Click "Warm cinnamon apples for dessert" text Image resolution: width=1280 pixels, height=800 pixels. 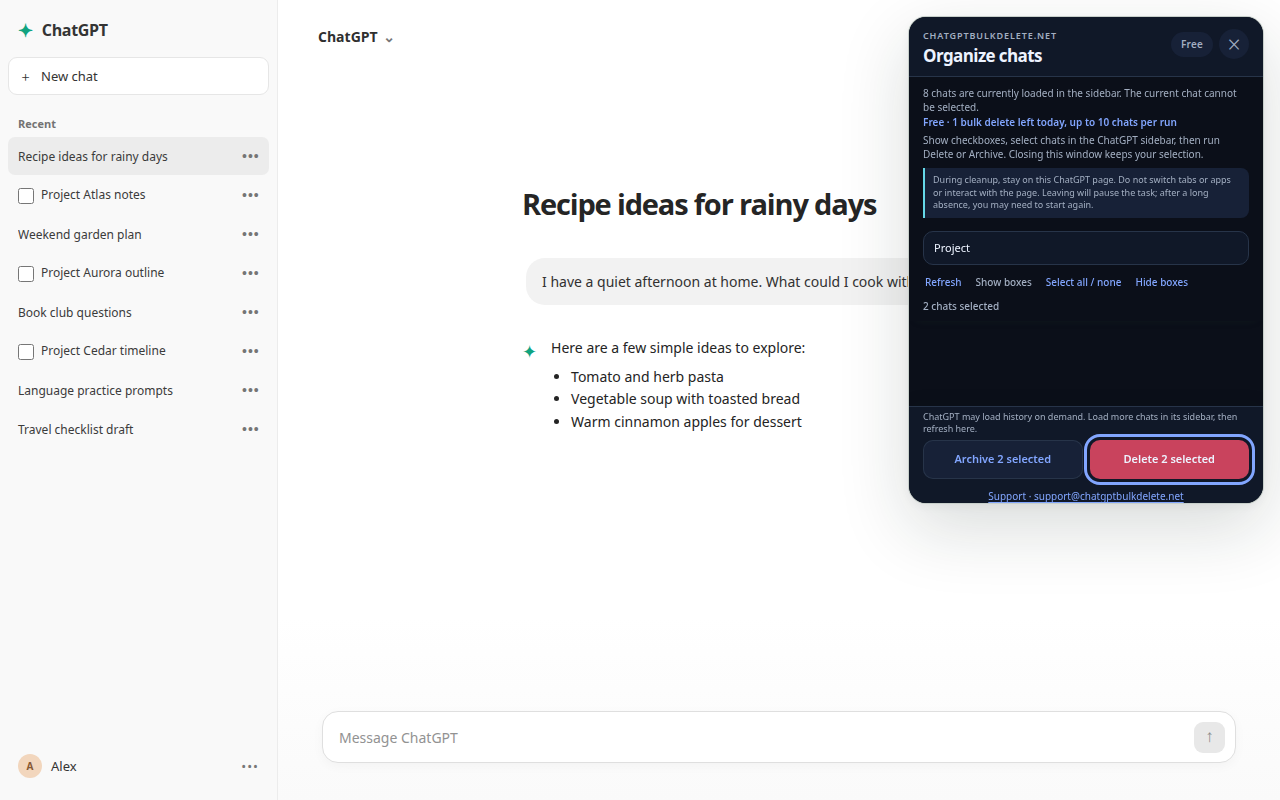(686, 422)
